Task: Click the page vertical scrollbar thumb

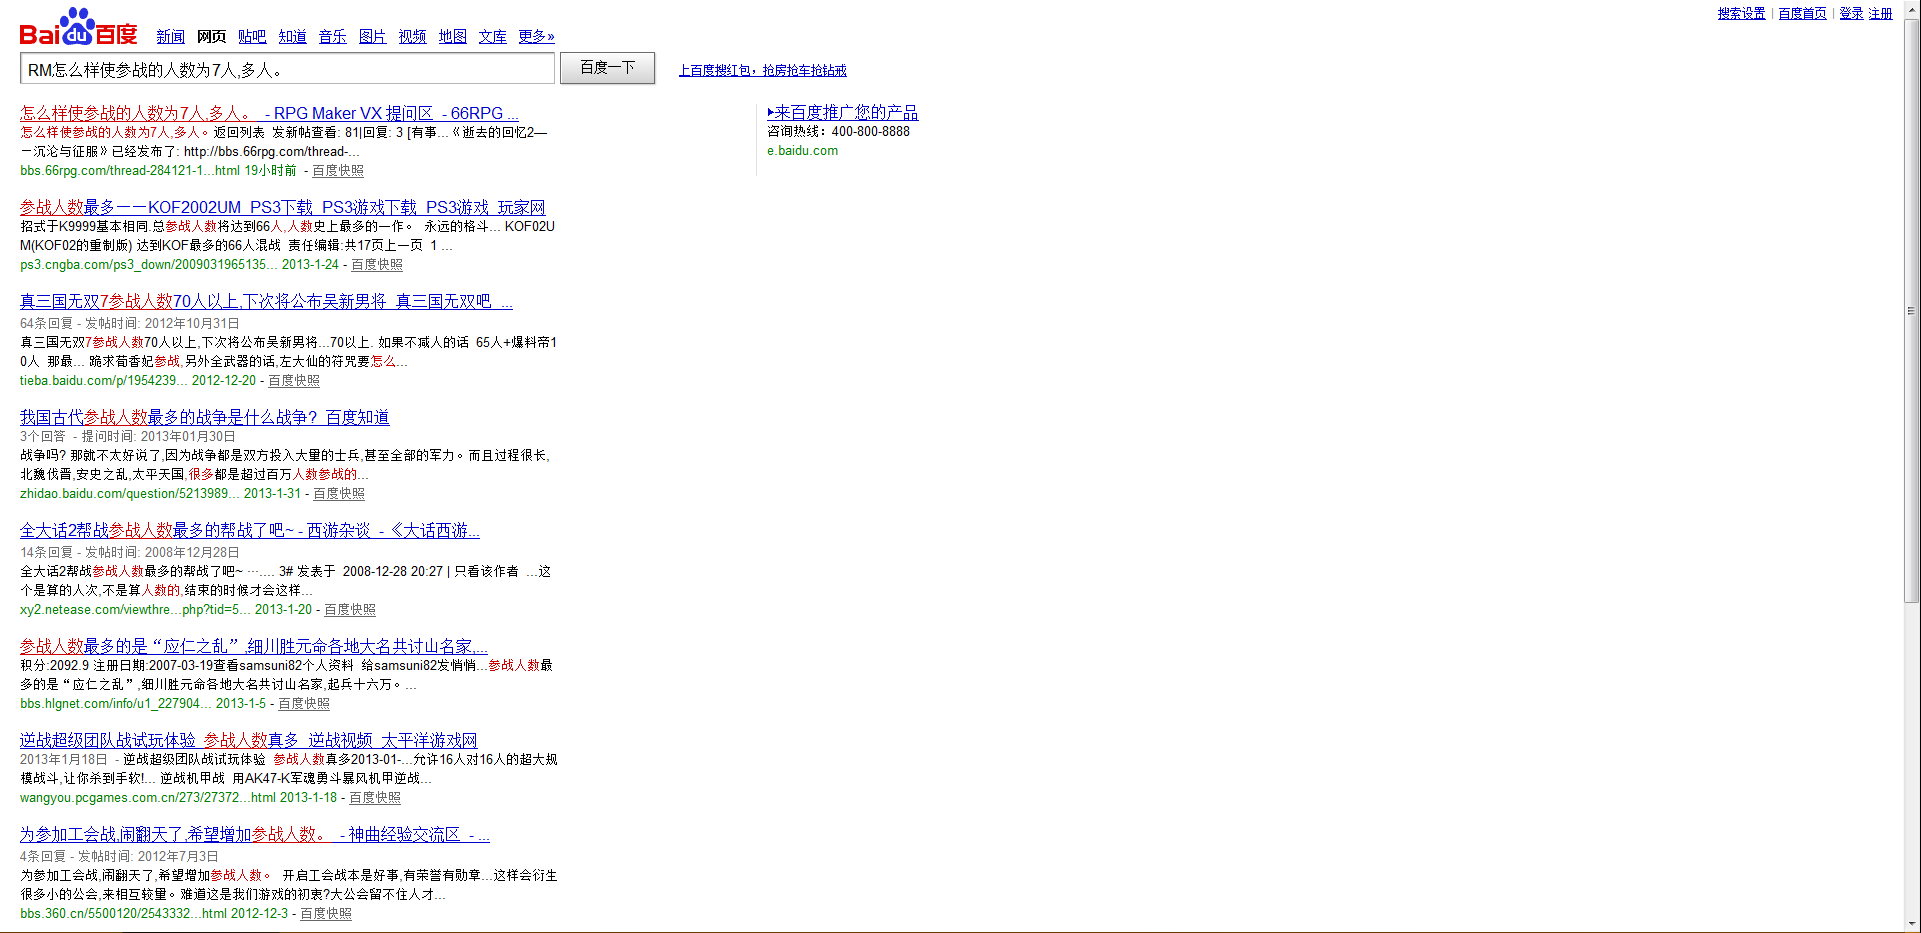Action: coord(1912,310)
